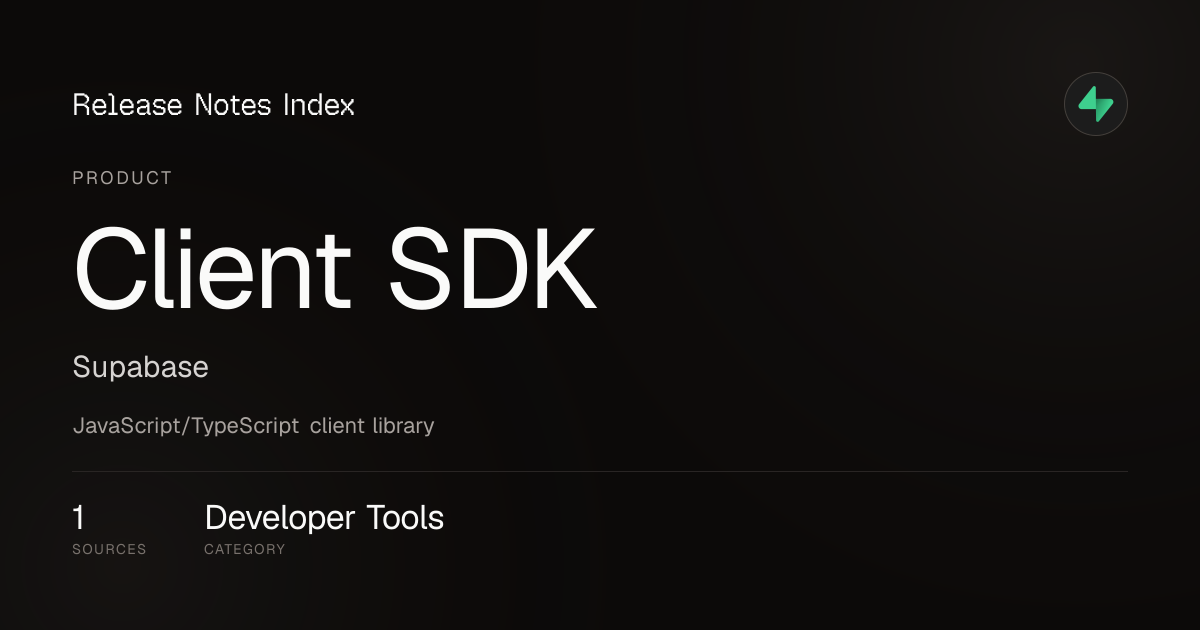Click the "PRODUCT" label
Image resolution: width=1200 pixels, height=630 pixels.
(122, 178)
